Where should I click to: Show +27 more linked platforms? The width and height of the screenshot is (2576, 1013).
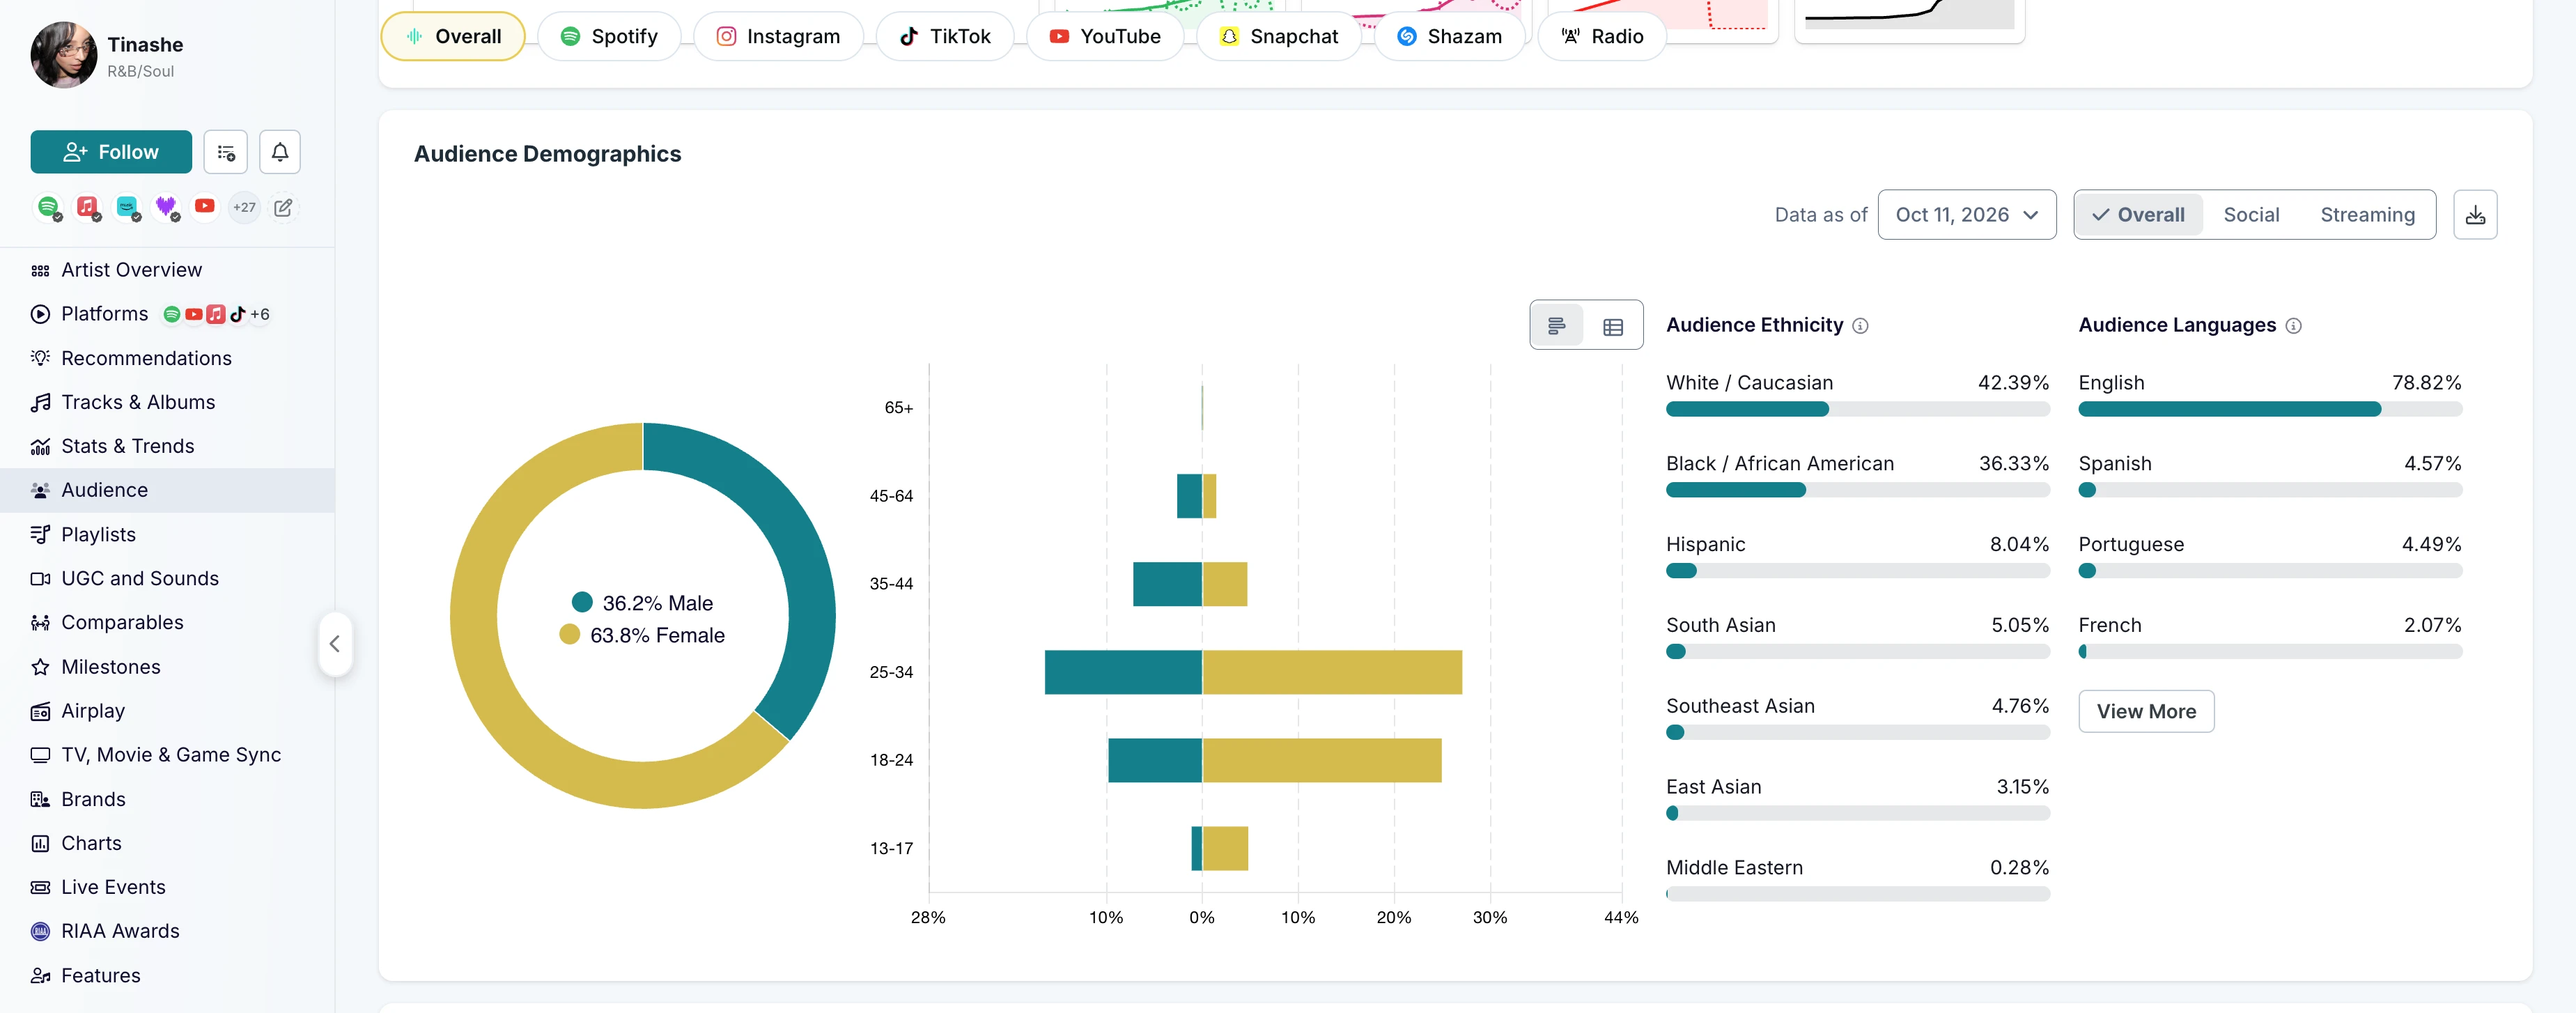click(x=244, y=207)
